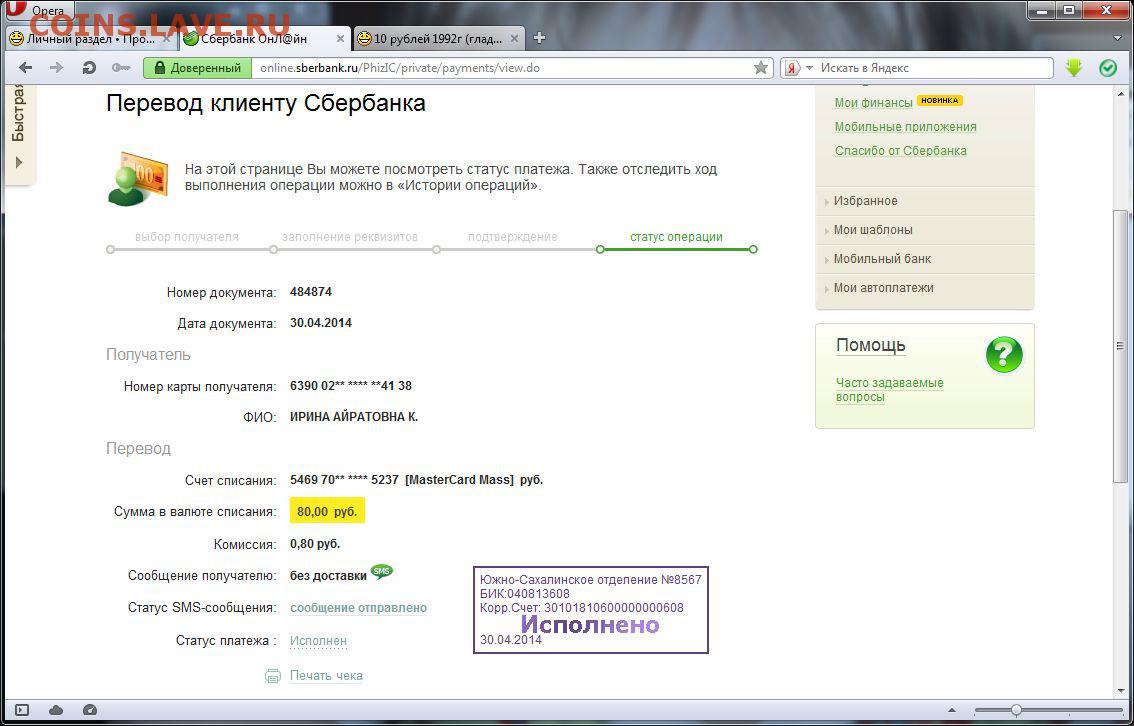Image resolution: width=1134 pixels, height=726 pixels.
Task: Maximize the Opera window
Action: pos(1067,10)
